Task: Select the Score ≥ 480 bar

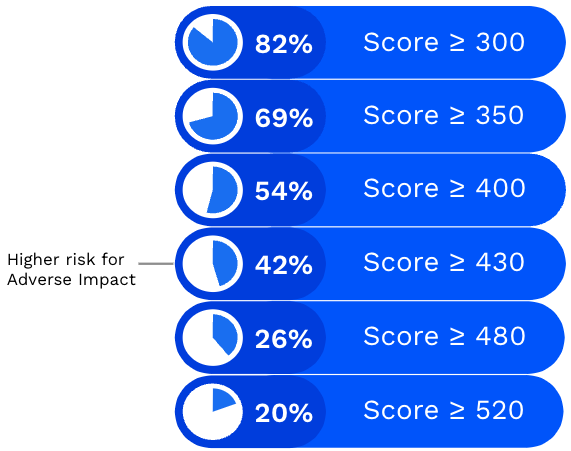Action: pyautogui.click(x=370, y=337)
